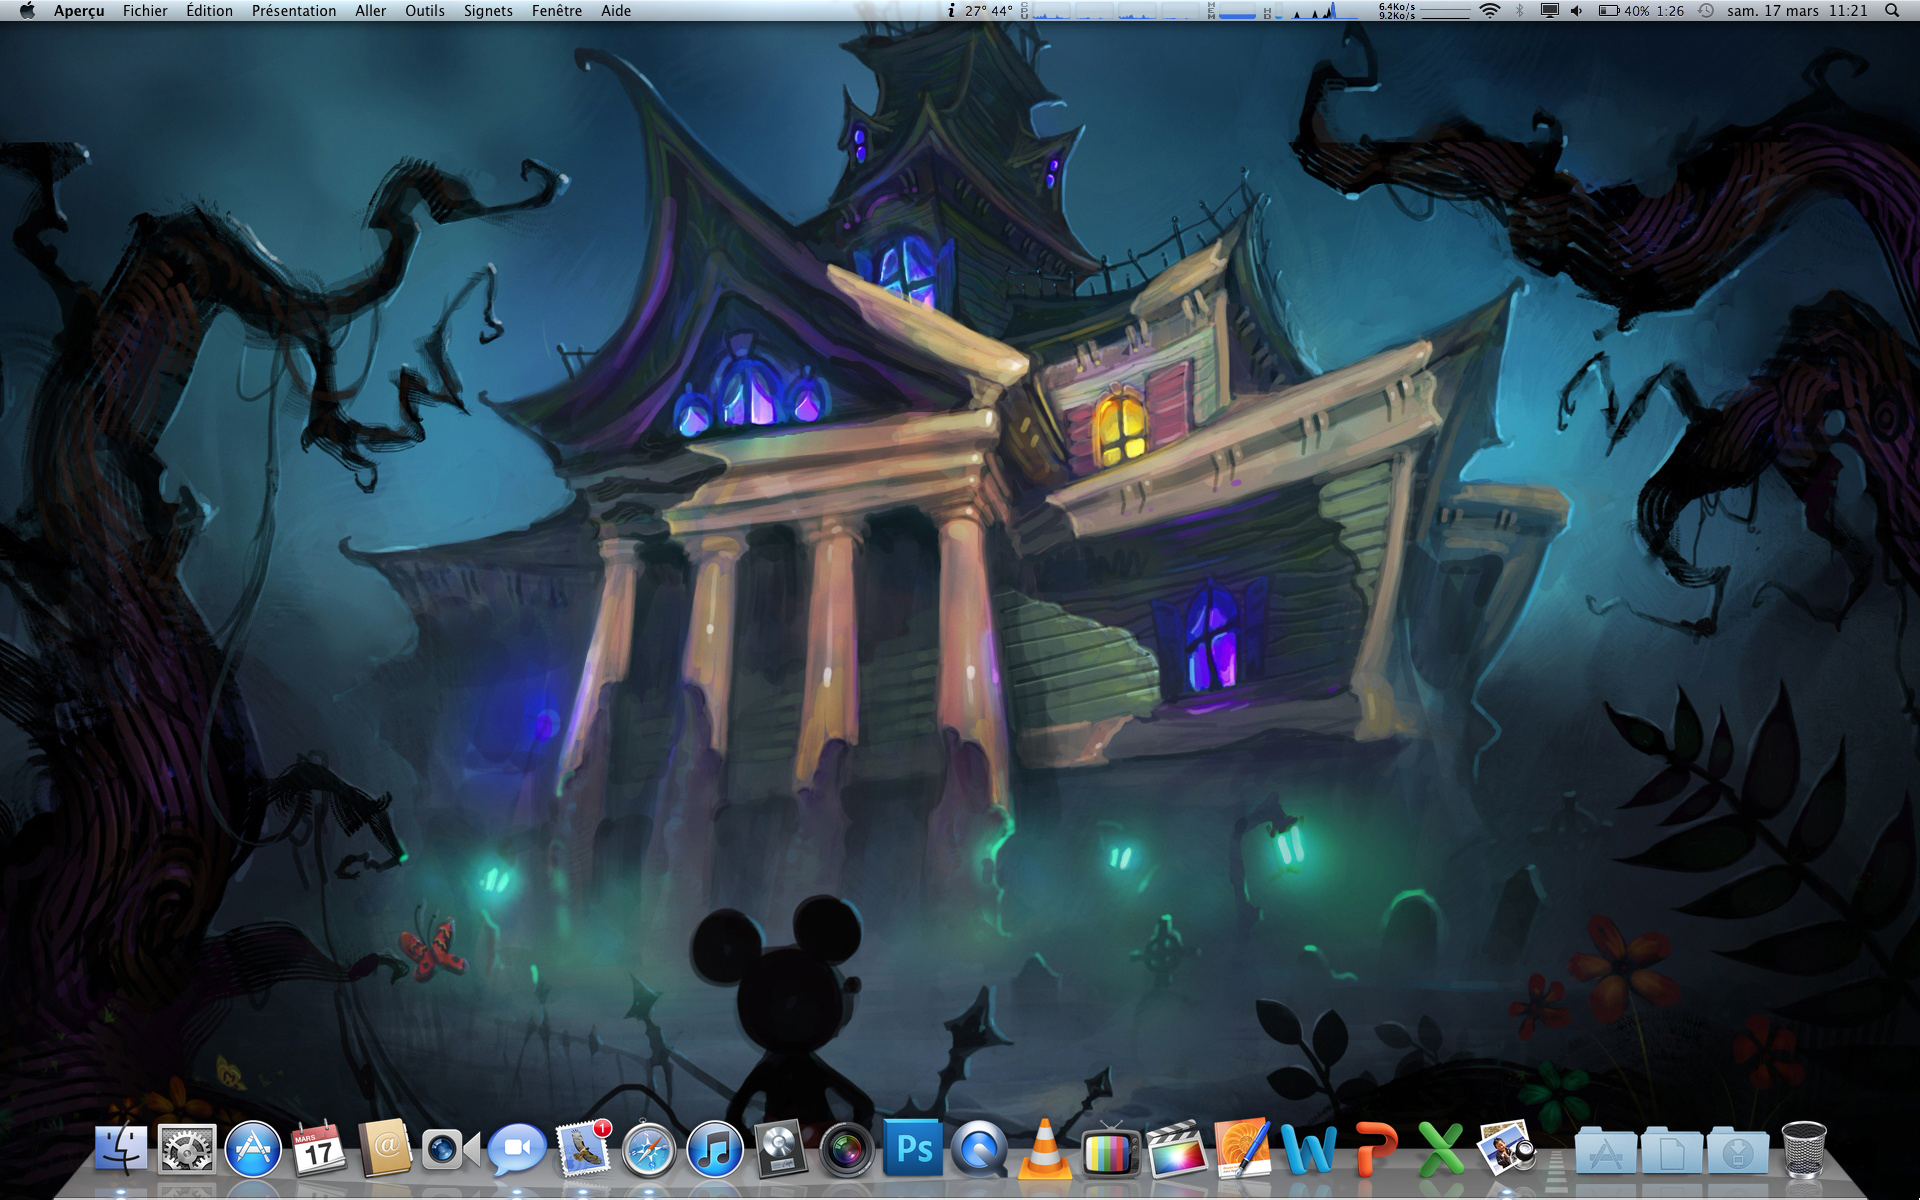
Task: Open the MEM memory usage indicator
Action: tap(1232, 11)
